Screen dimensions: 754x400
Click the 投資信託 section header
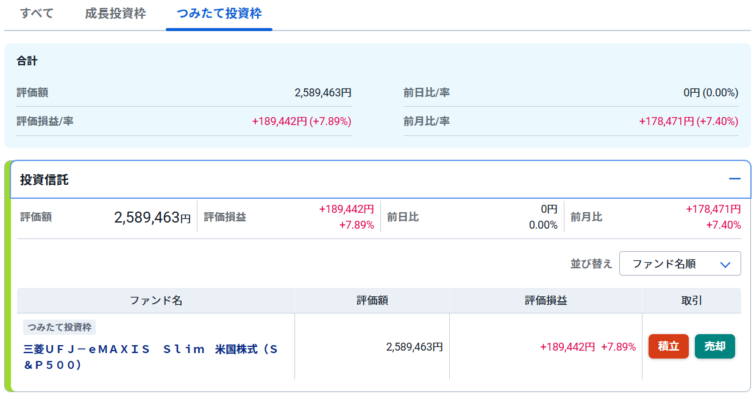(380, 179)
